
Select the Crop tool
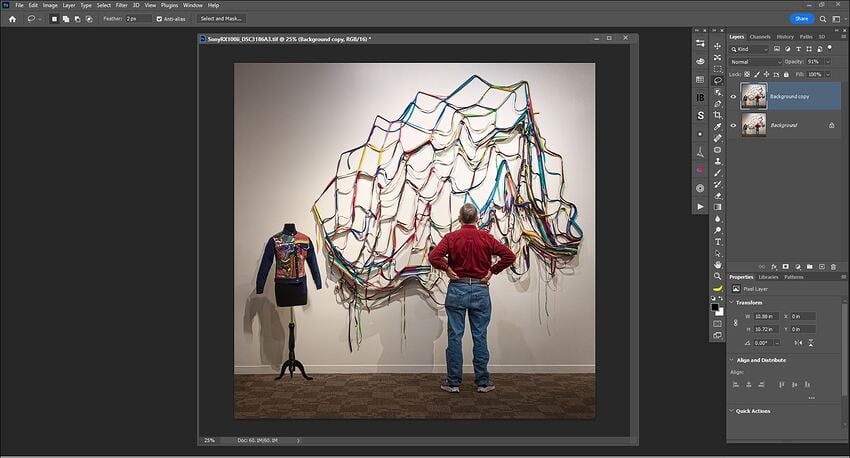point(718,115)
